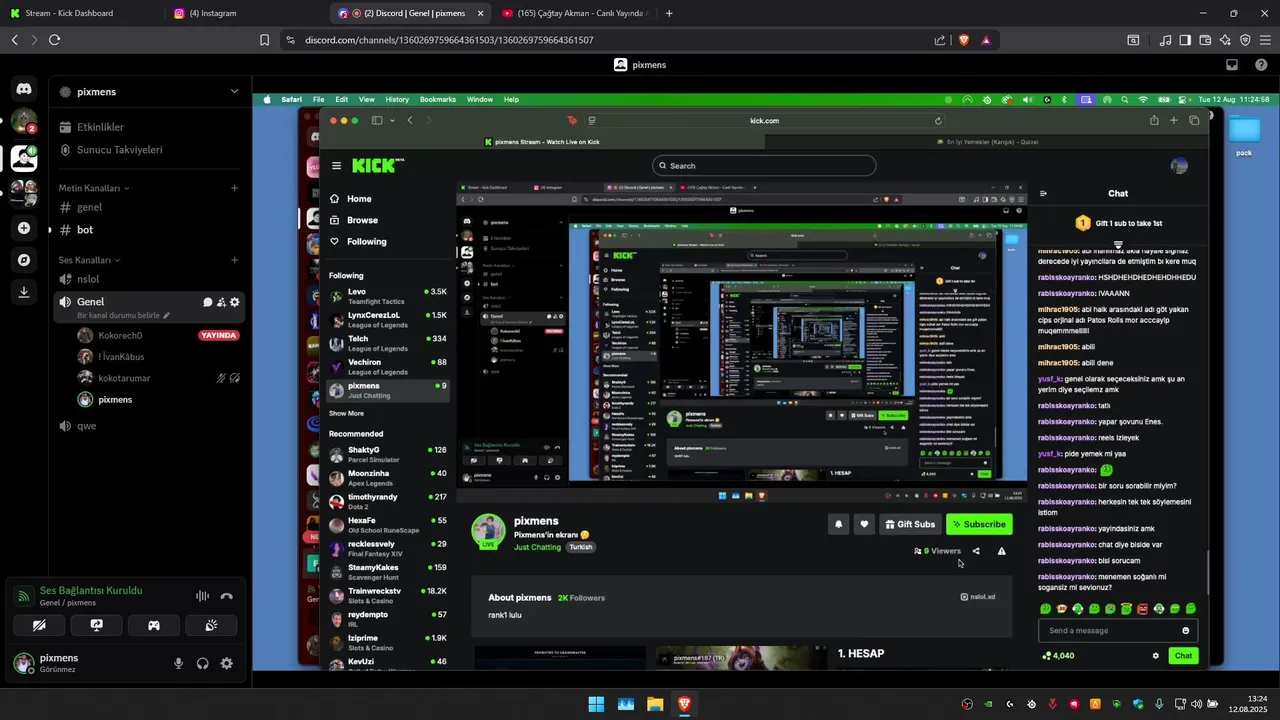Screen dimensions: 1280x720
Task: Click the Kick search box in stream
Action: [x=764, y=166]
